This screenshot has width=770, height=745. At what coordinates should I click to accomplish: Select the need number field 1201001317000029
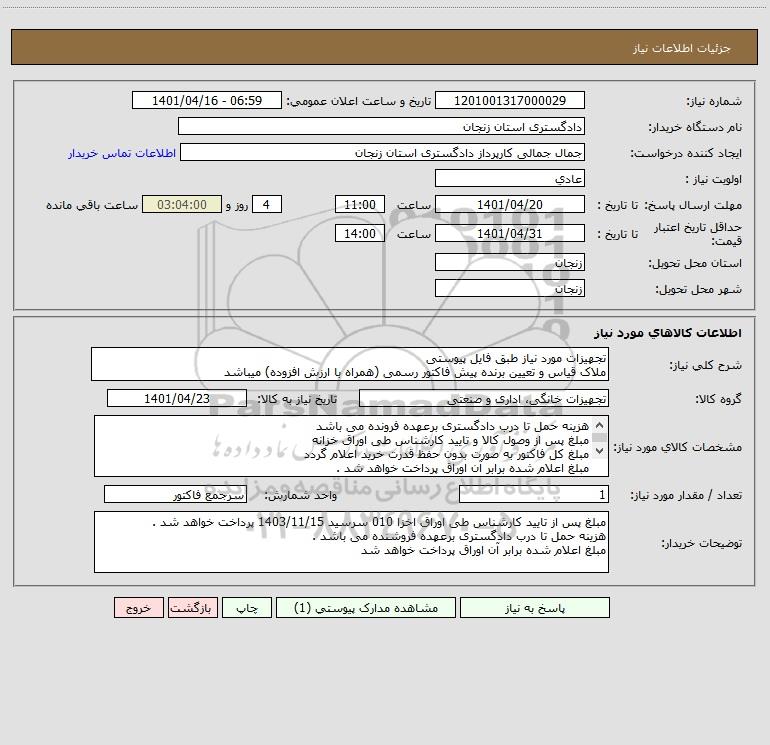510,100
